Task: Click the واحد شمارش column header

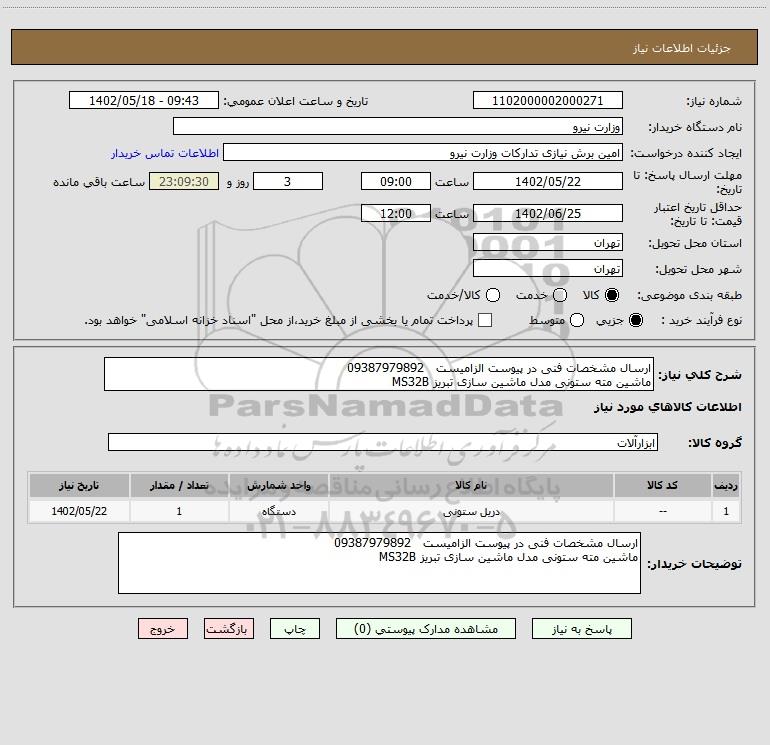Action: [278, 486]
